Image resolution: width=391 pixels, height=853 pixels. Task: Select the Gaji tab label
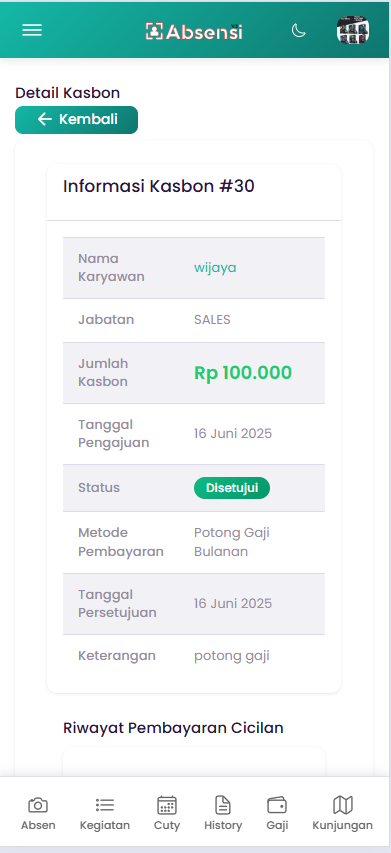point(277,825)
